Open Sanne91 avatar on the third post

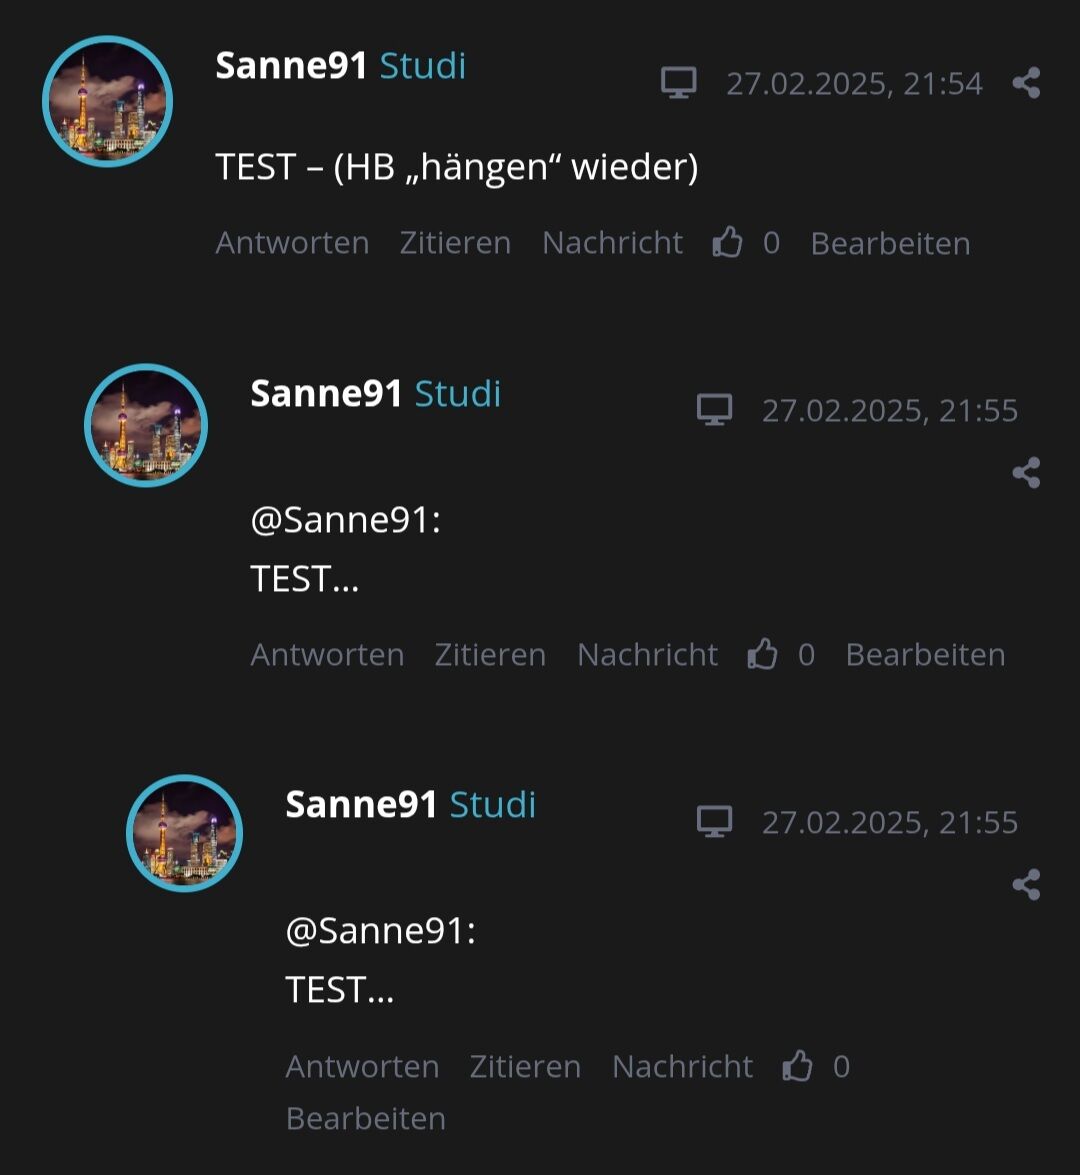184,833
